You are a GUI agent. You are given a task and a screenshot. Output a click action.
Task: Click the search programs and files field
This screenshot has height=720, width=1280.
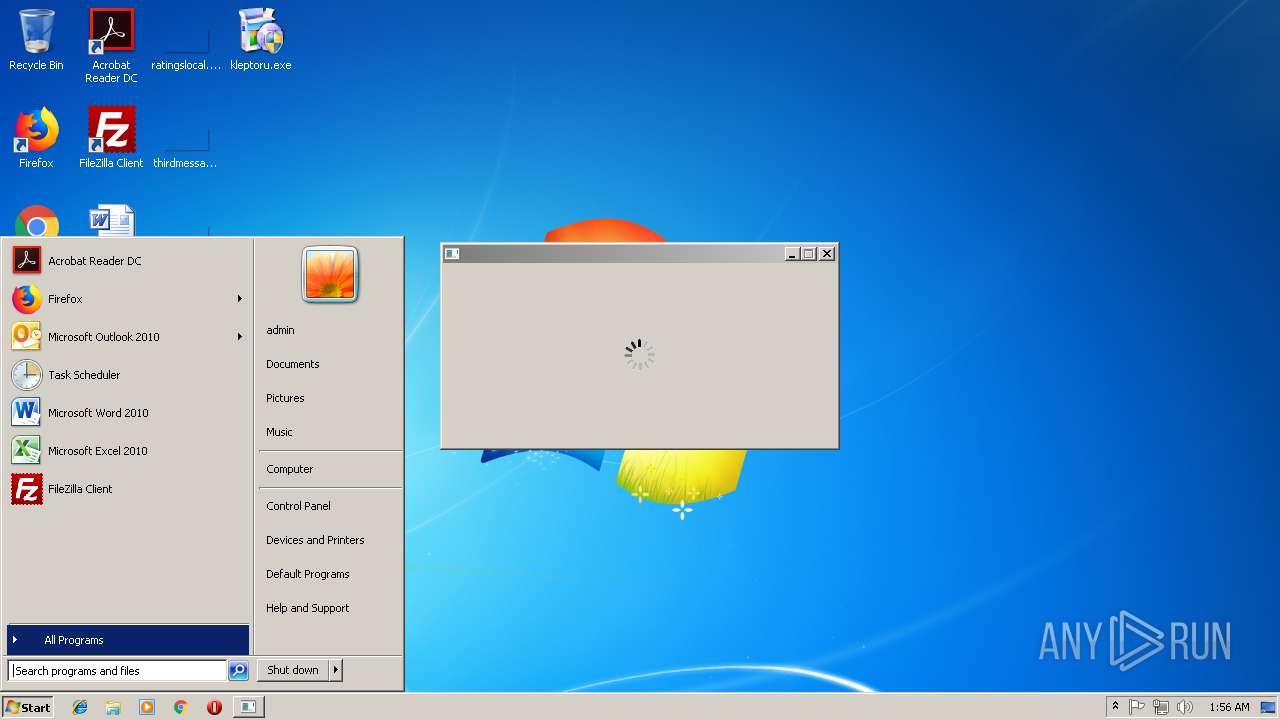click(x=117, y=671)
